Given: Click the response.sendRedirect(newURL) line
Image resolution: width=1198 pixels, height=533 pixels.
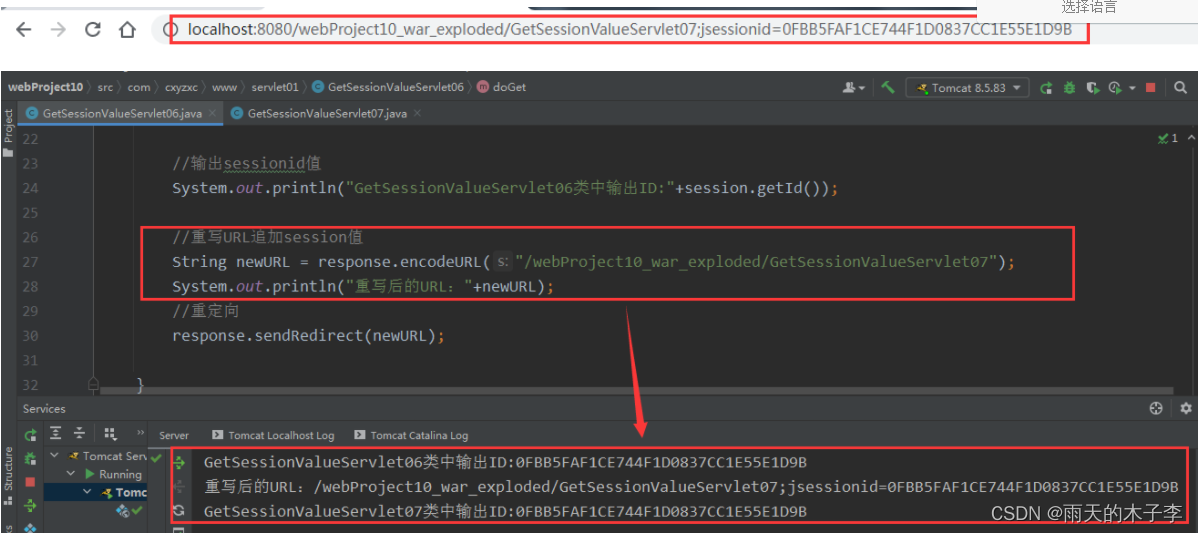Looking at the screenshot, I should click(x=308, y=335).
